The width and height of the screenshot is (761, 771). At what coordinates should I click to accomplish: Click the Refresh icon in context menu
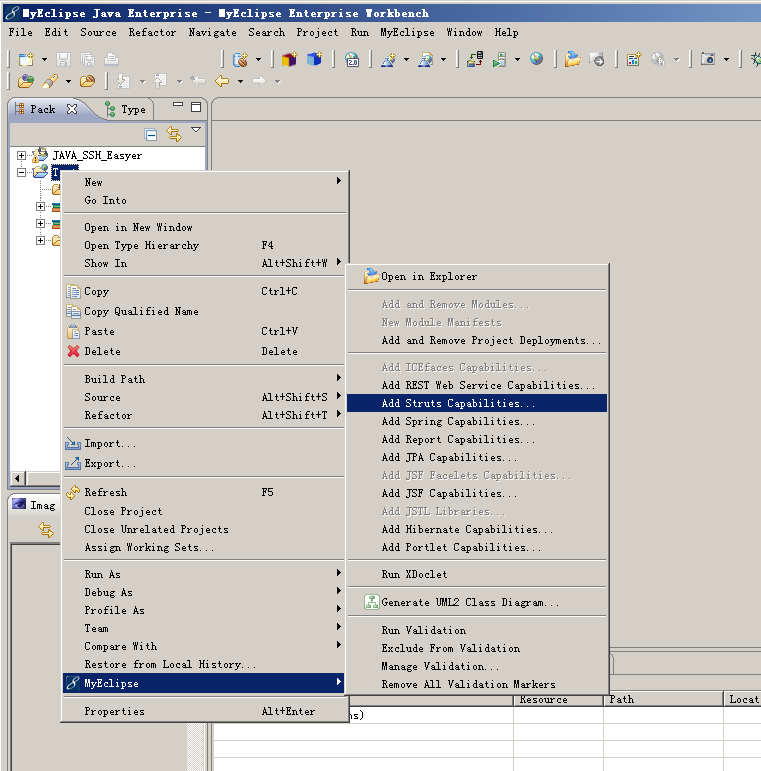[x=72, y=493]
